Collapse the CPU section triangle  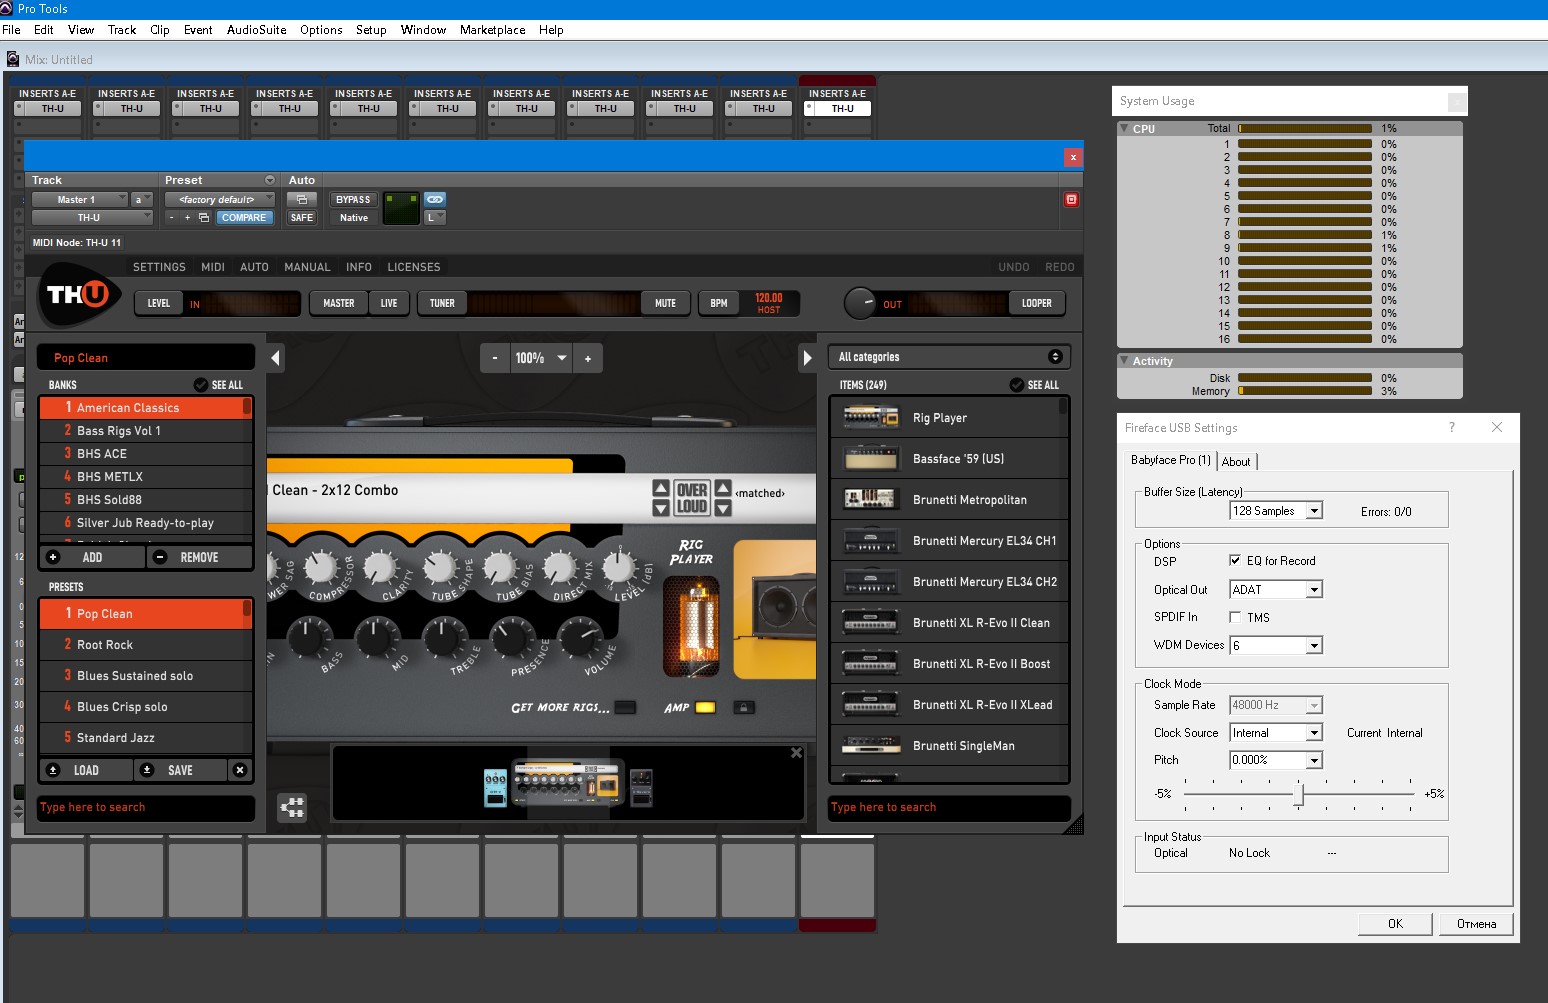1124,128
